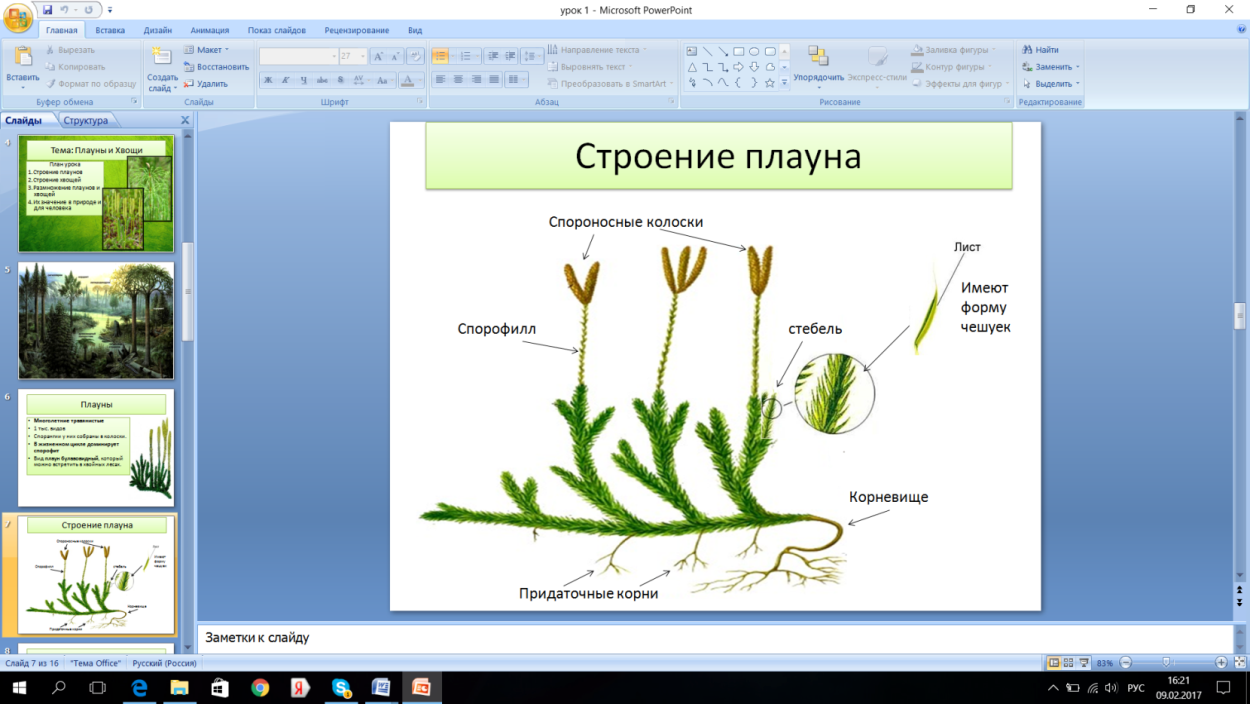Switch to the Вставка ribbon tab
1250x704 pixels.
(109, 30)
